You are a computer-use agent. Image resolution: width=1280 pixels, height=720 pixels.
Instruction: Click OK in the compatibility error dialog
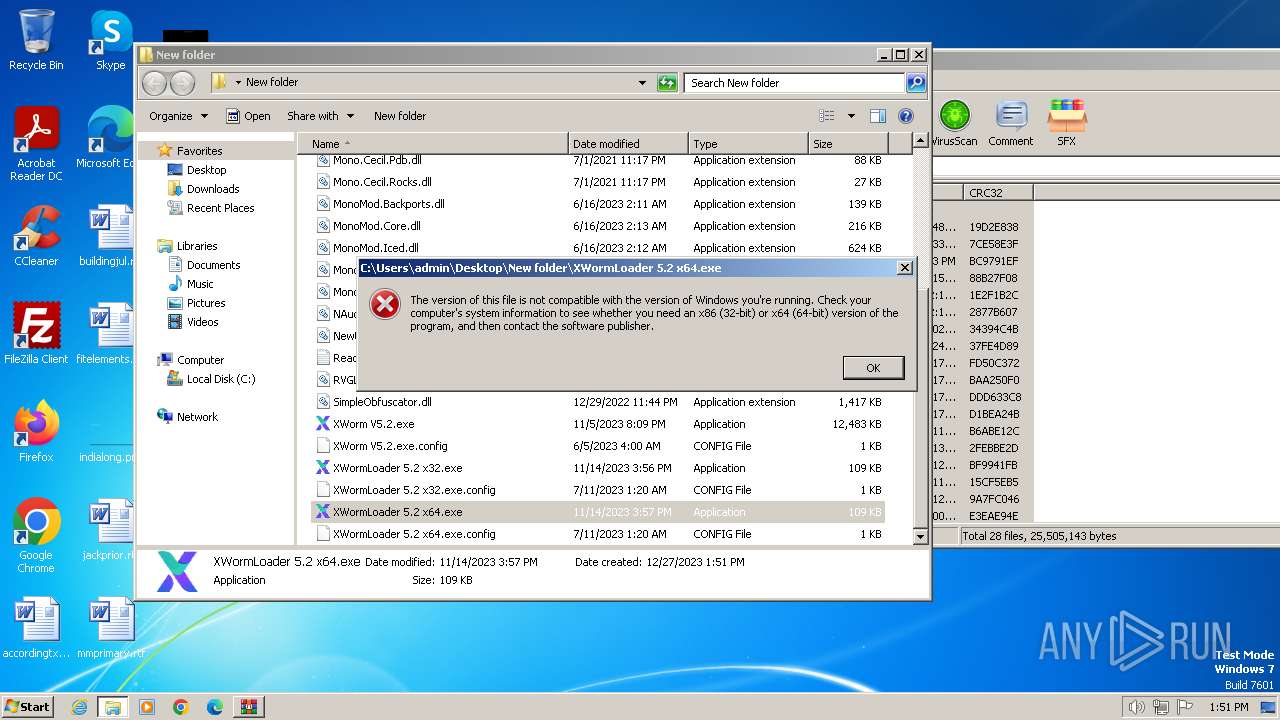tap(873, 368)
